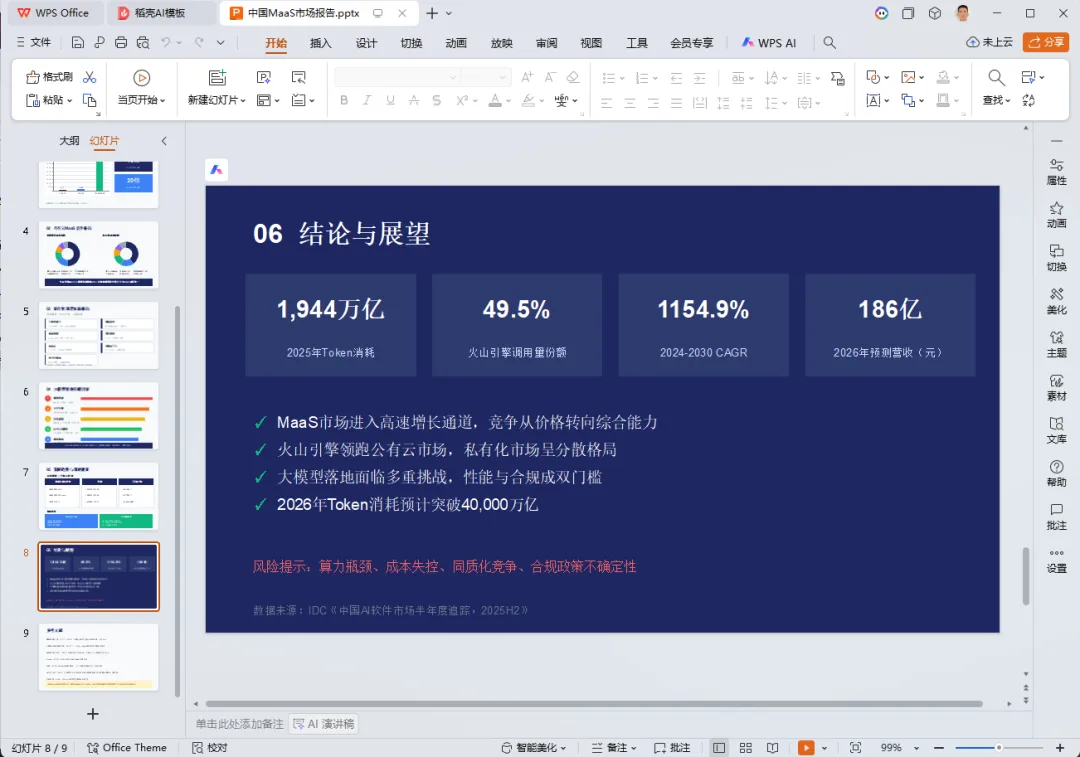Click the zoom slider handle

tap(999, 747)
